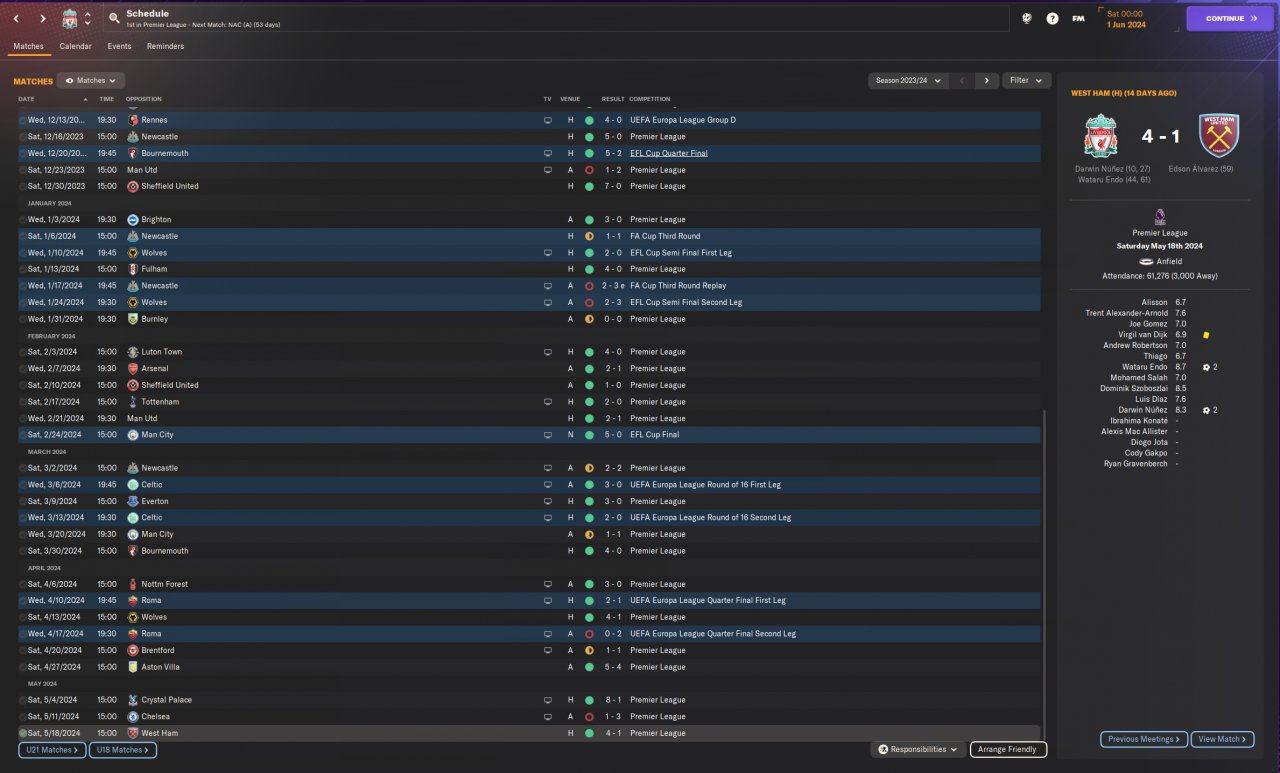Click the Tottenham club badge
Viewport: 1280px width, 773px height.
133,402
